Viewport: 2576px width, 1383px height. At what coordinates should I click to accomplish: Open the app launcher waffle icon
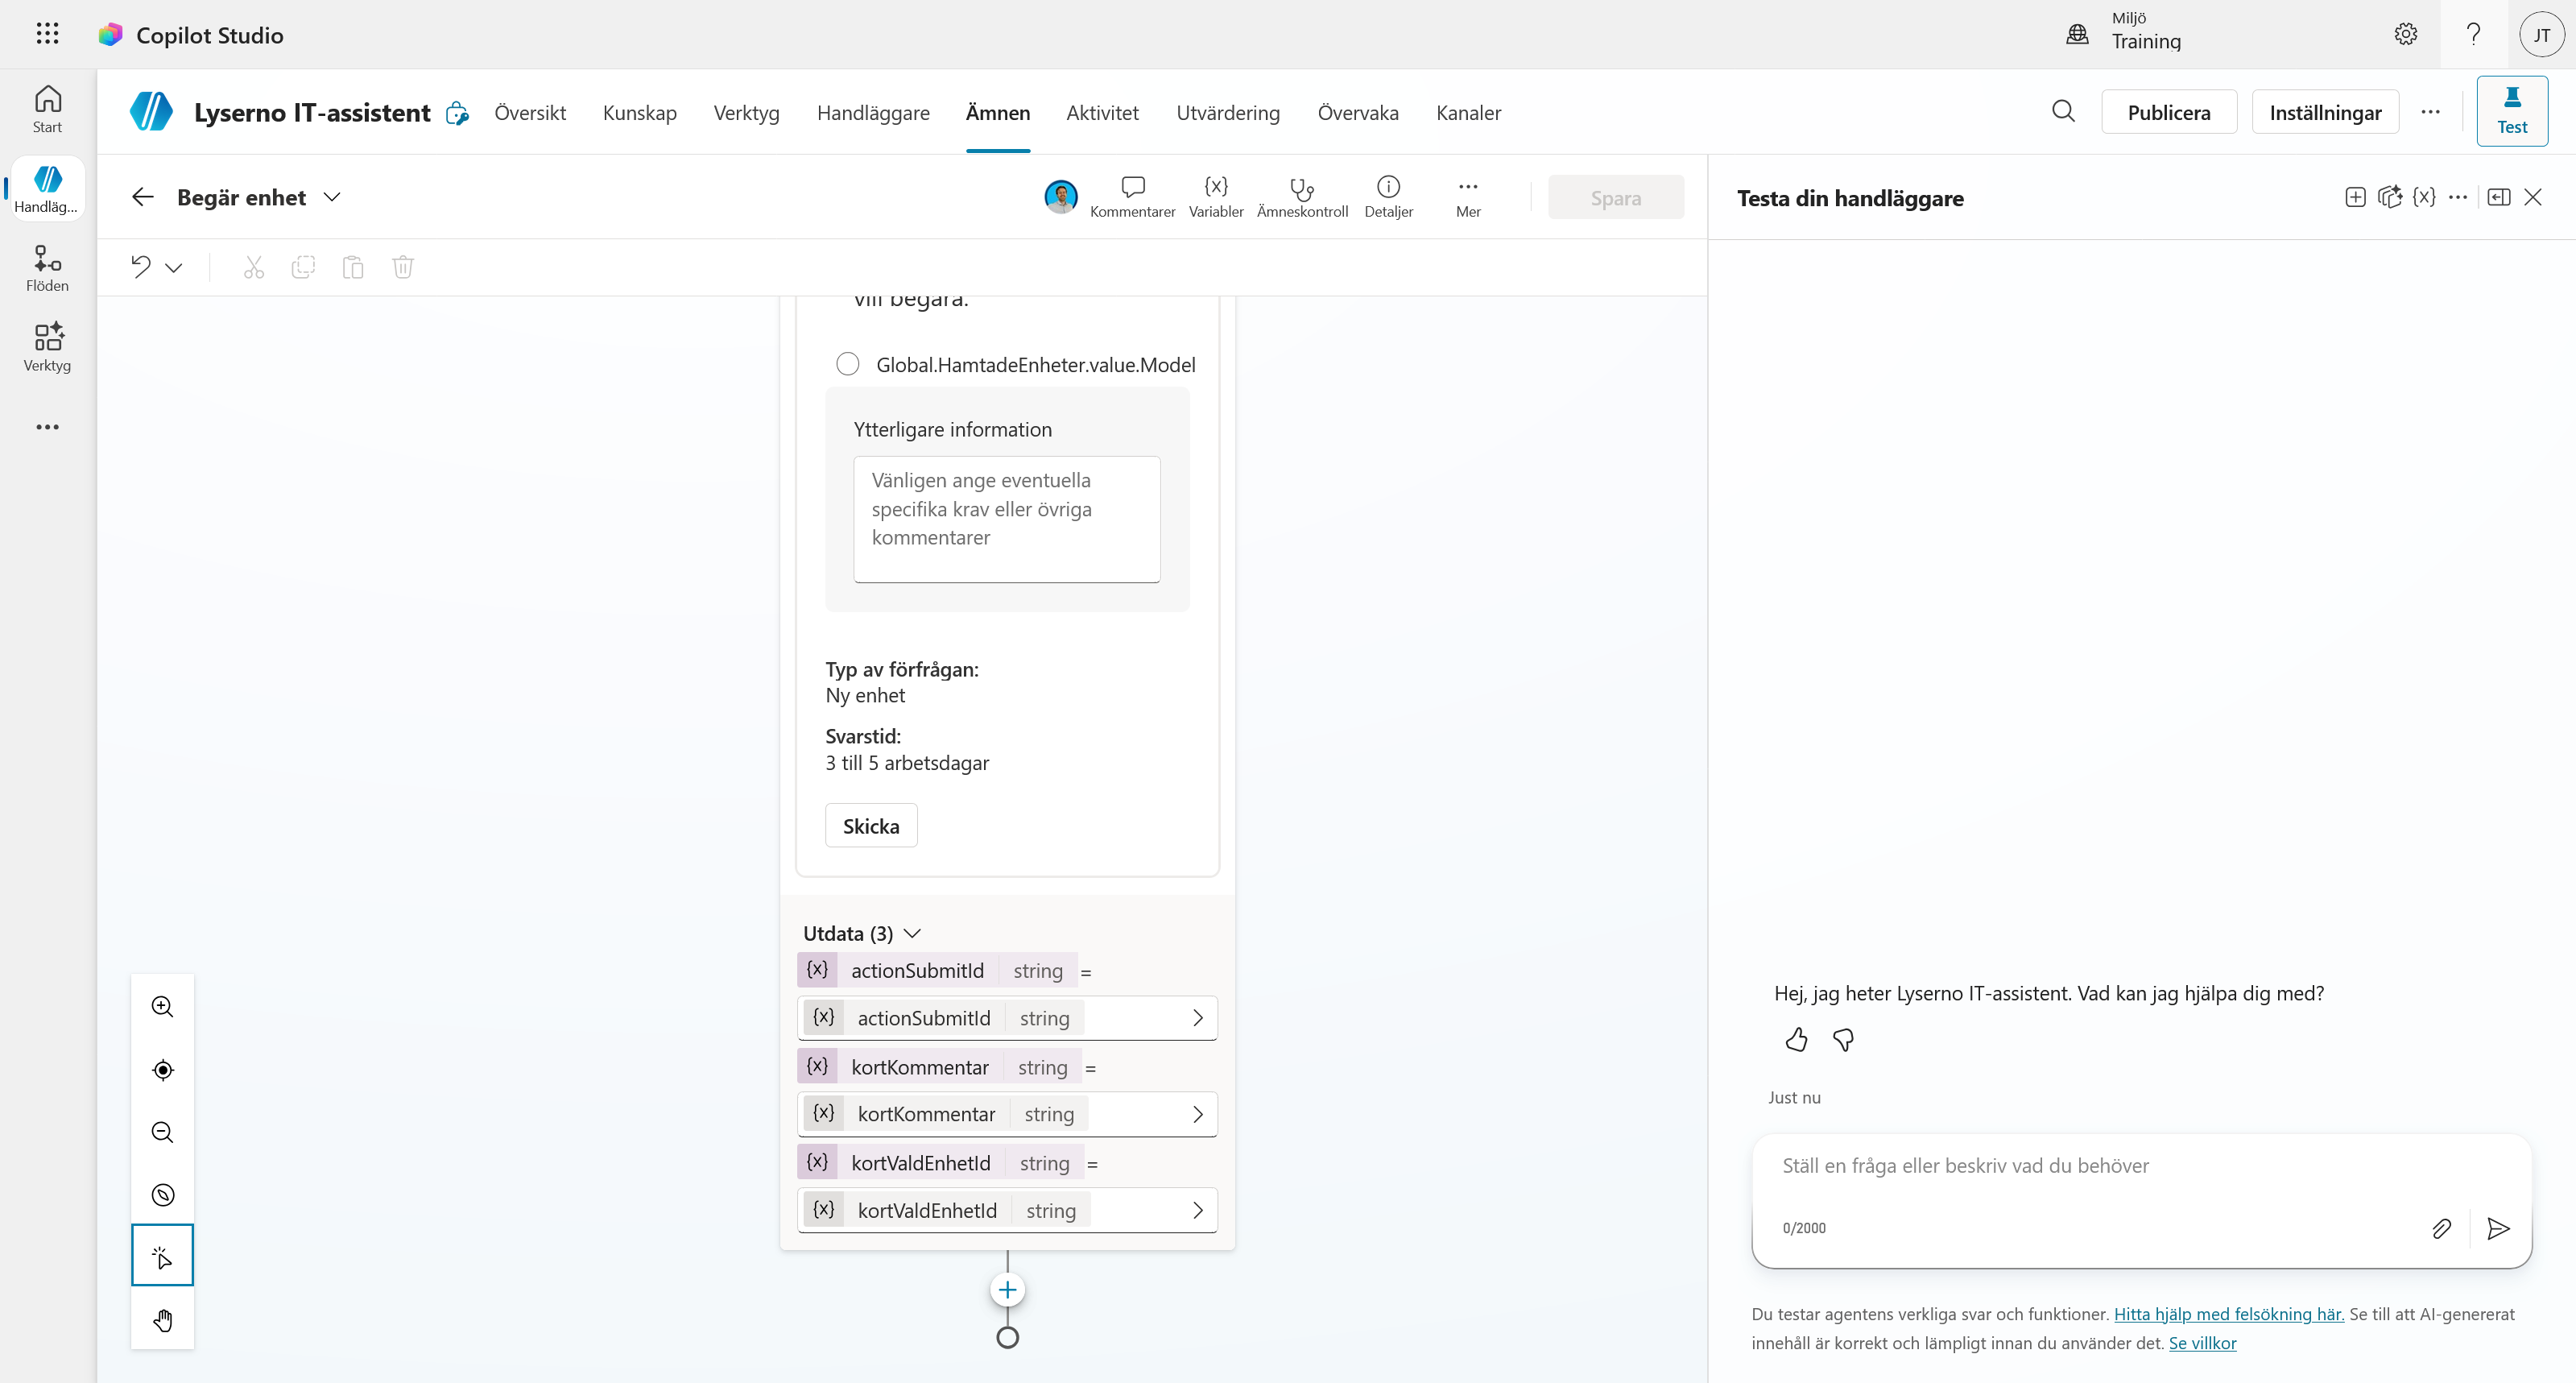click(47, 34)
